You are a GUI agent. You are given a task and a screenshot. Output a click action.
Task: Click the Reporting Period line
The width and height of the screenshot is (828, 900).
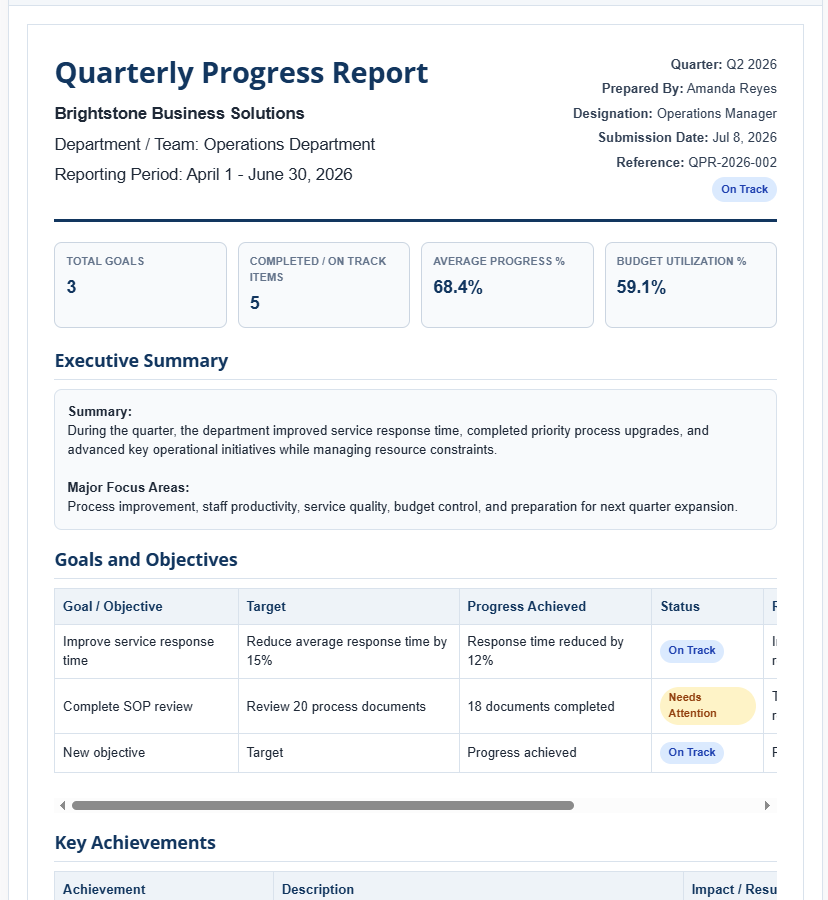click(x=203, y=174)
